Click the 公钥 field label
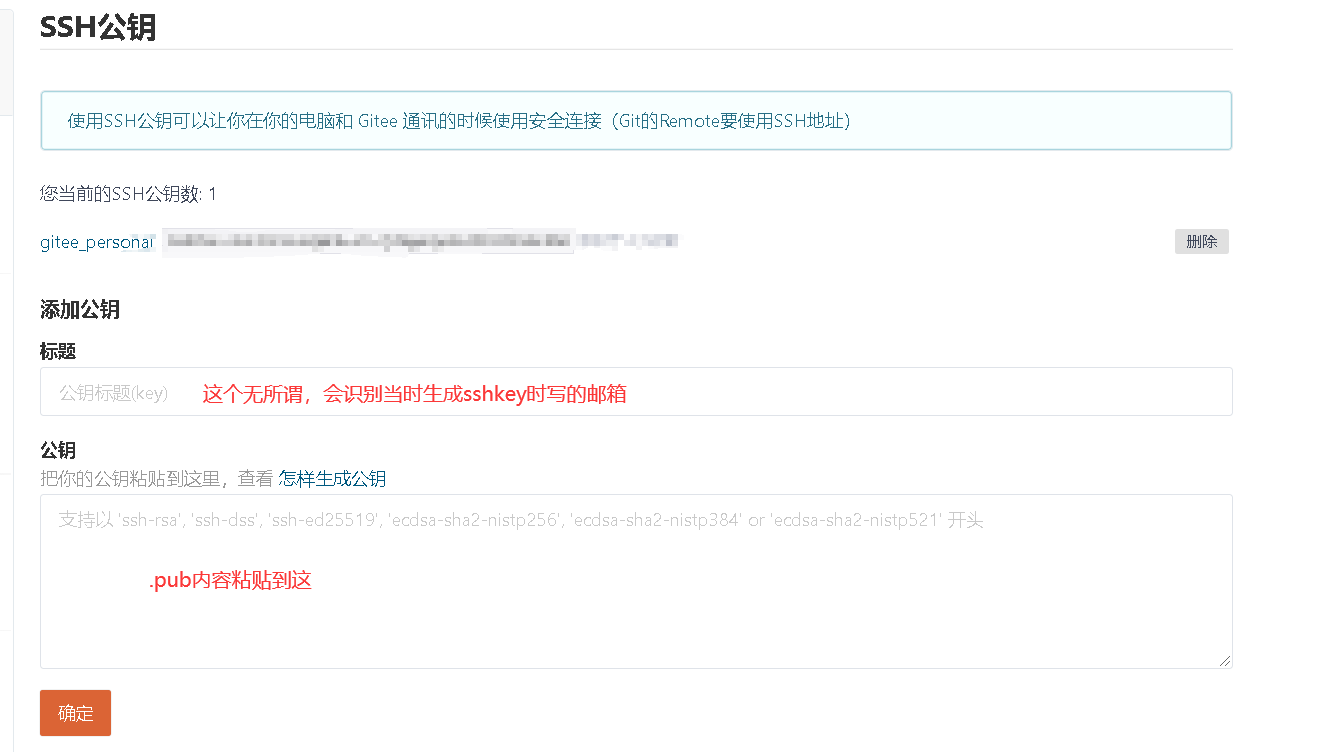This screenshot has width=1325, height=752. click(58, 451)
